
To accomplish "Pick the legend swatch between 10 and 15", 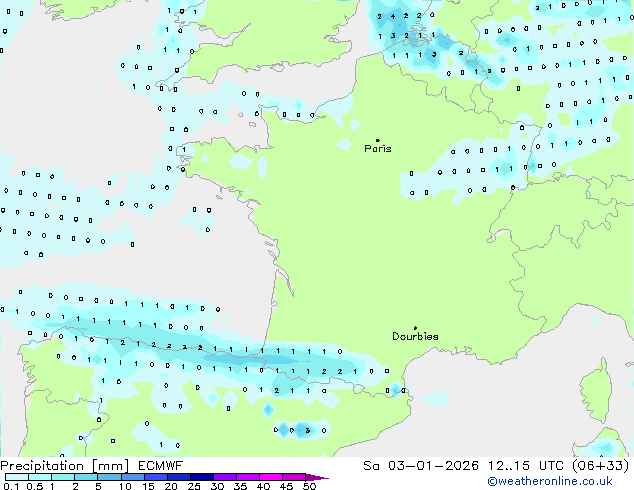I will [132, 477].
